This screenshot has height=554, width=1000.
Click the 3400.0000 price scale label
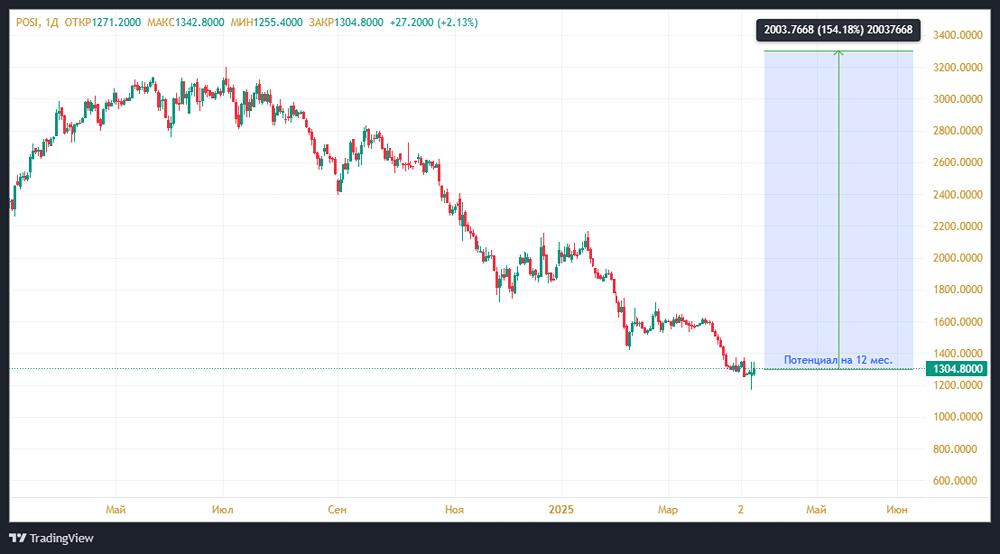959,36
